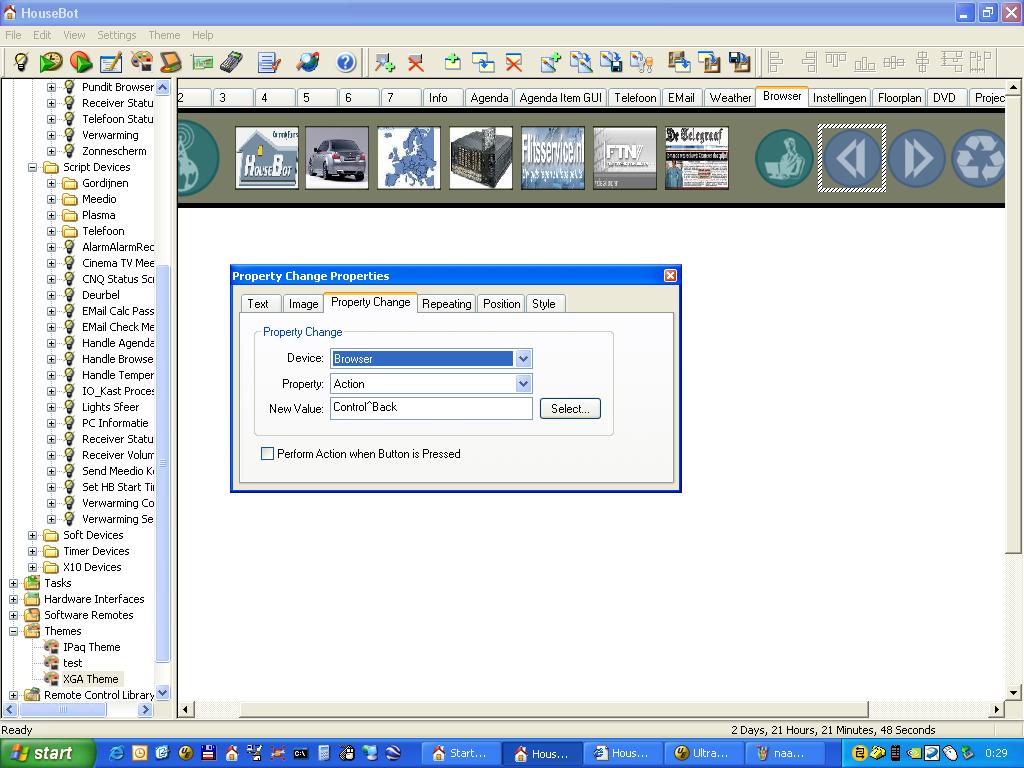The height and width of the screenshot is (768, 1024).
Task: Collapse the Themes tree node
Action: [13, 631]
